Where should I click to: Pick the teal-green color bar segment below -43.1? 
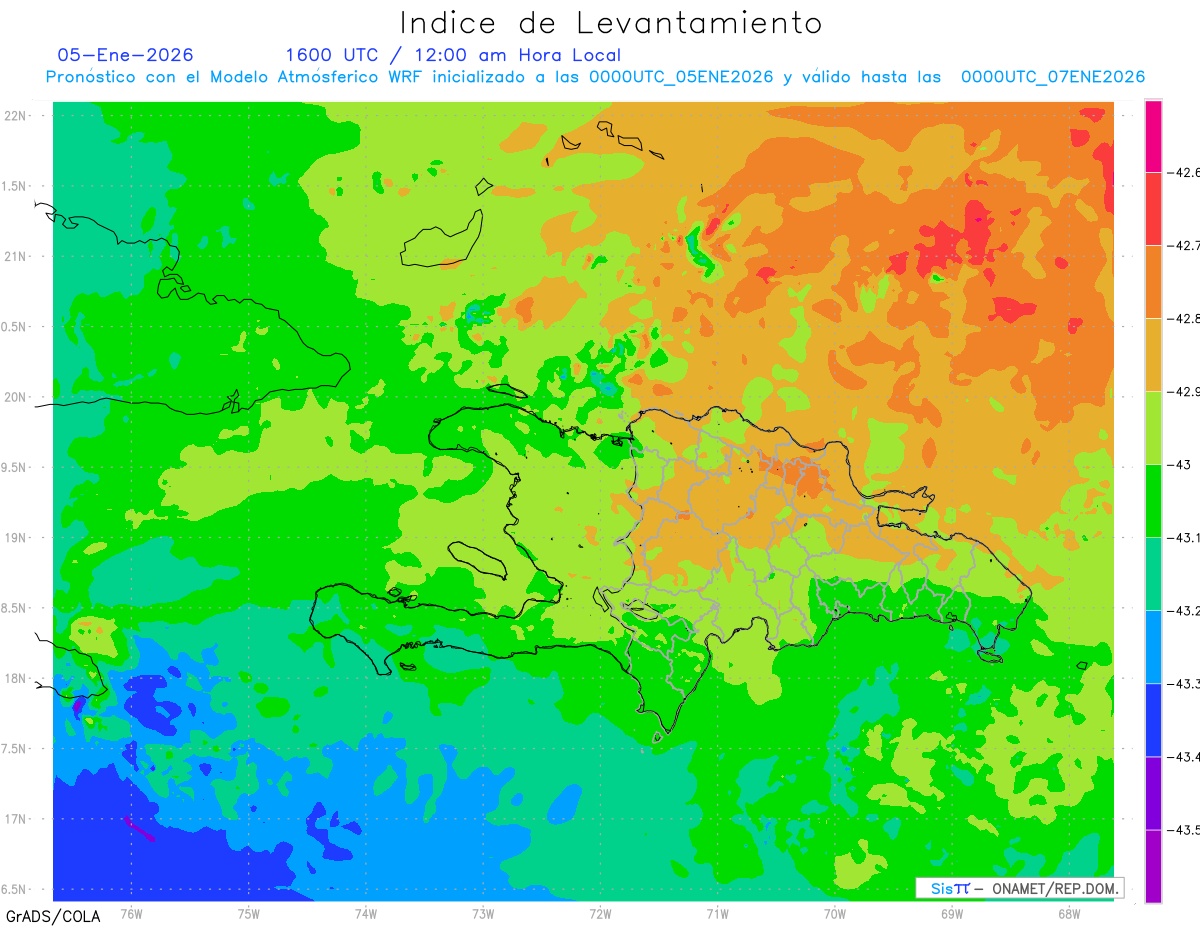1153,574
